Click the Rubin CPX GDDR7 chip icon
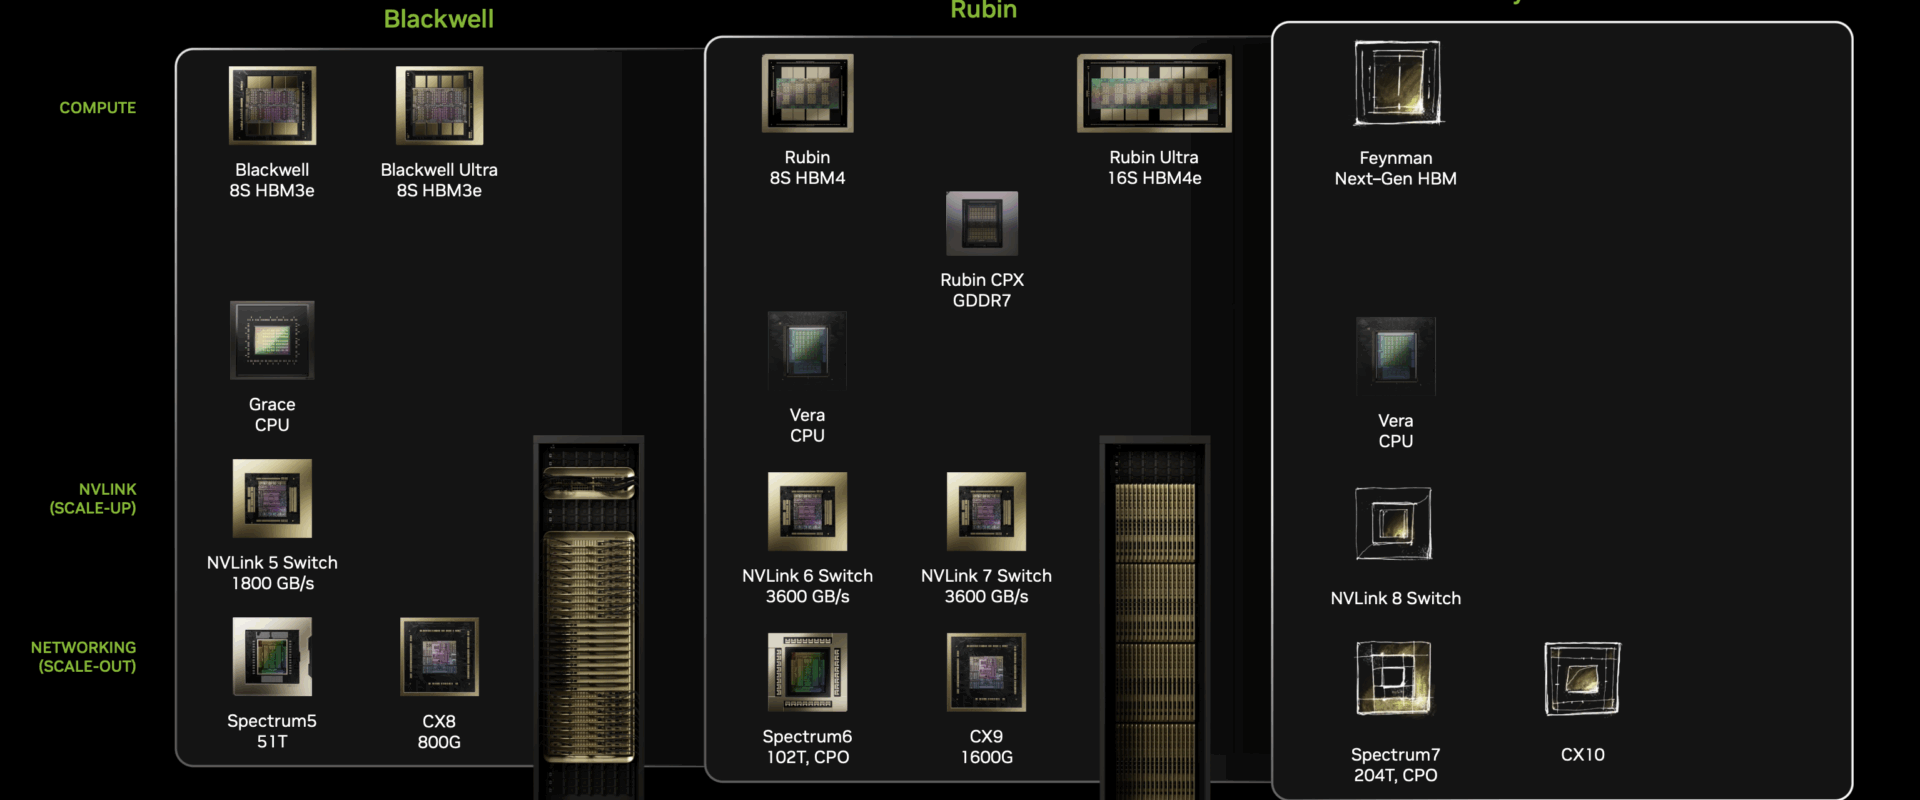 (982, 223)
